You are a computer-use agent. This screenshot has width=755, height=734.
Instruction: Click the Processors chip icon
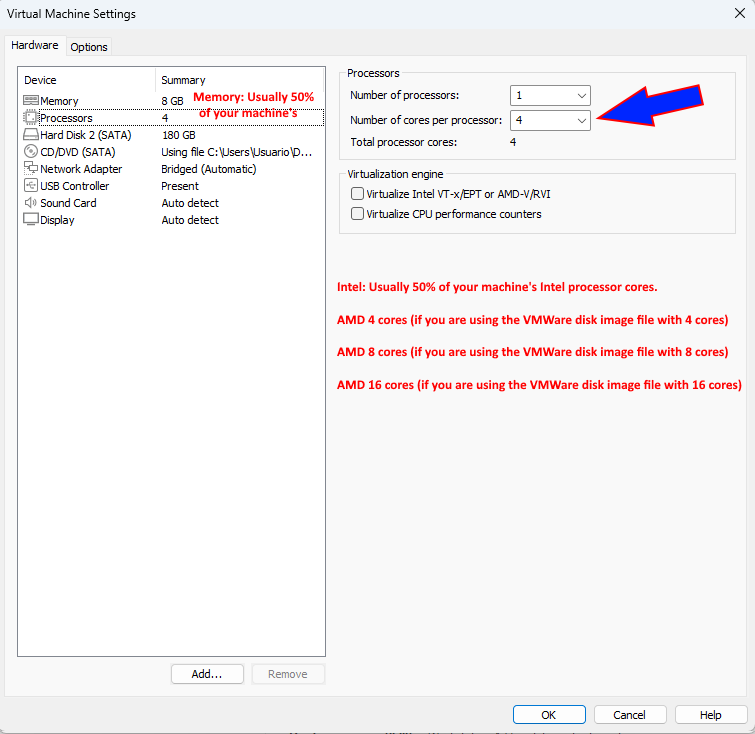pos(30,118)
